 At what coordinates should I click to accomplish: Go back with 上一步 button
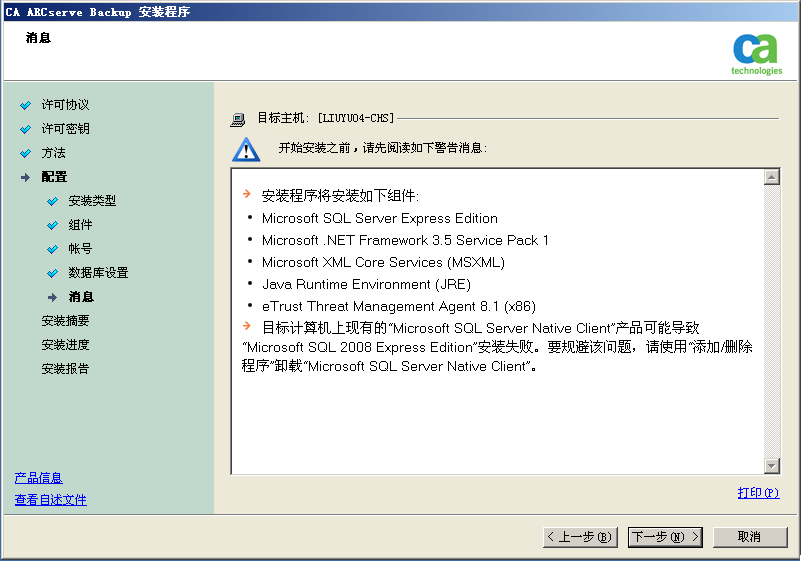(580, 537)
